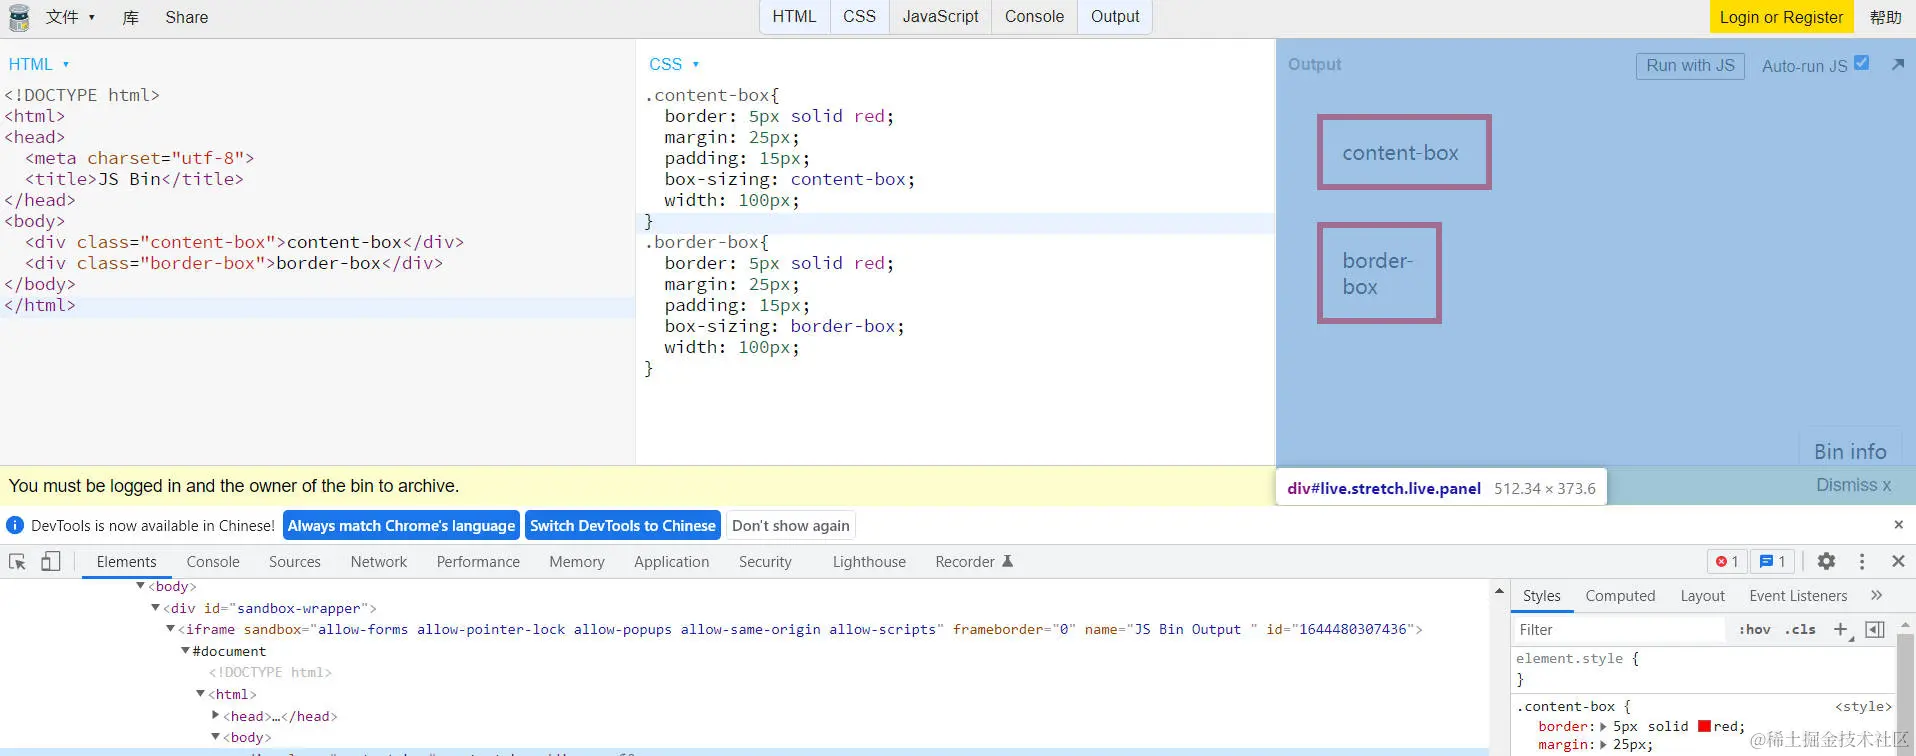Open the 库 library menu
1916x756 pixels.
coord(131,17)
